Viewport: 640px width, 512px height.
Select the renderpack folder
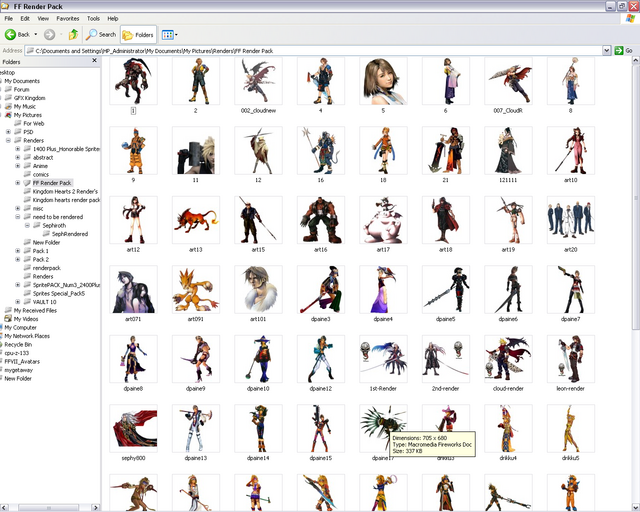pos(47,268)
